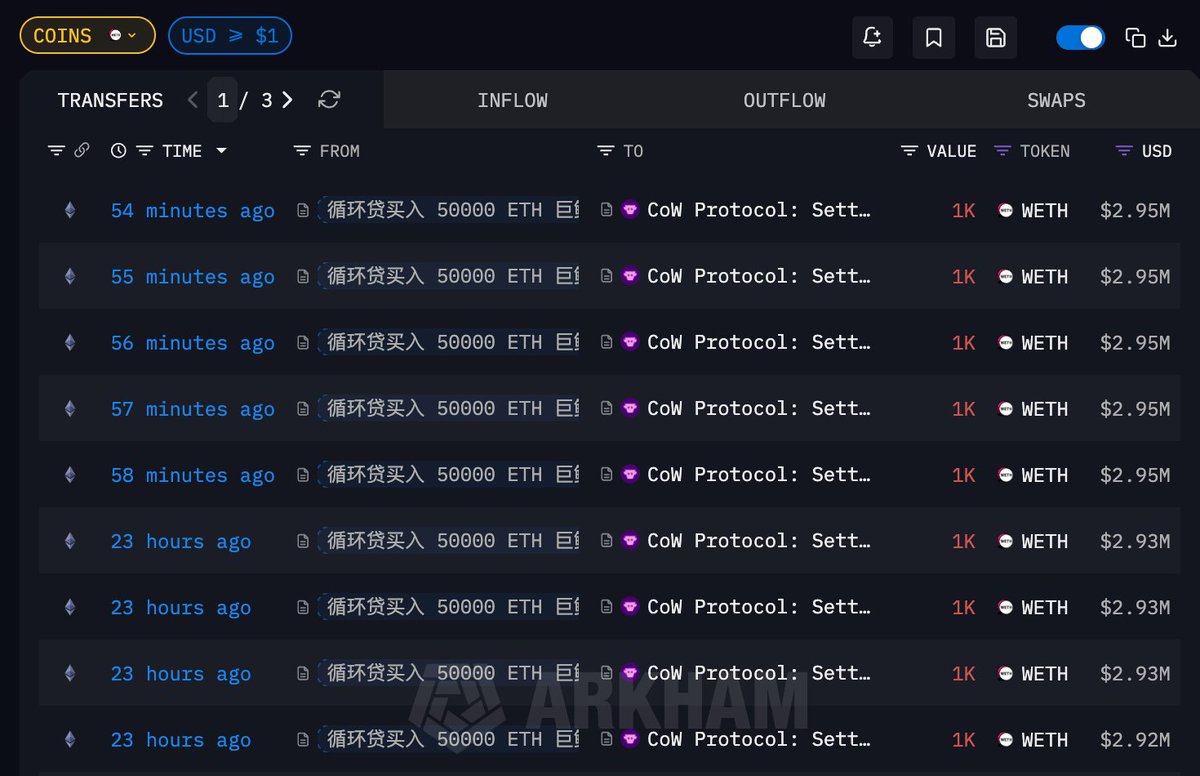Expand the TIME sort arrow
The width and height of the screenshot is (1200, 776).
point(221,151)
